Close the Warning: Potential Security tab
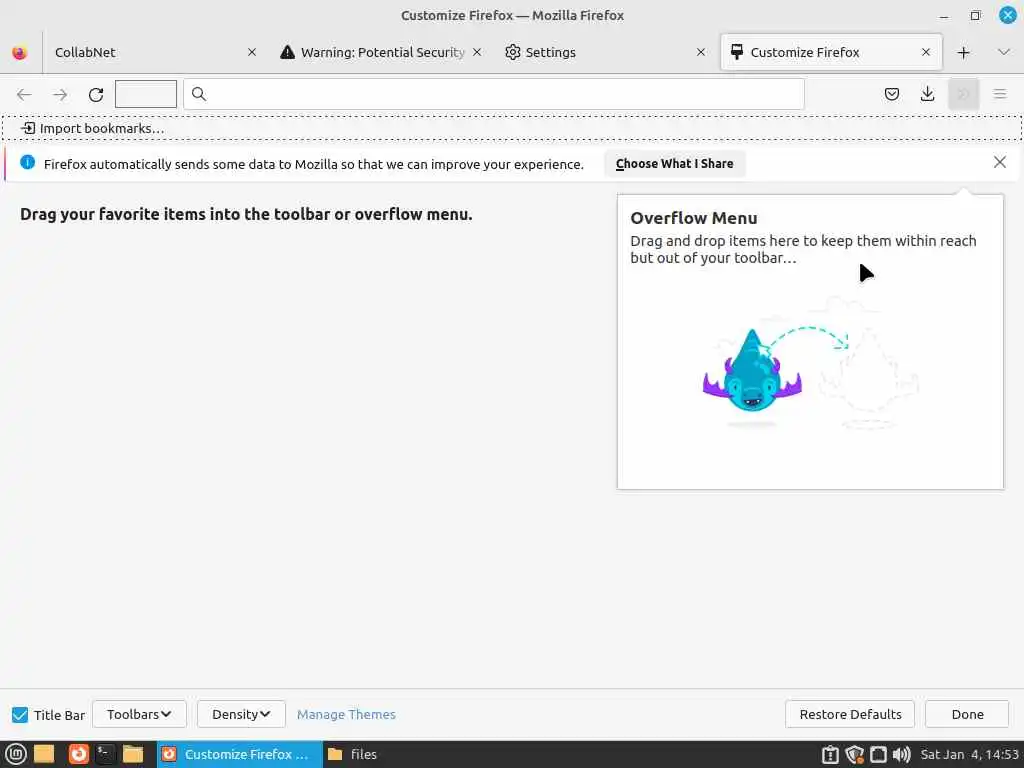This screenshot has width=1024, height=768. 477,52
